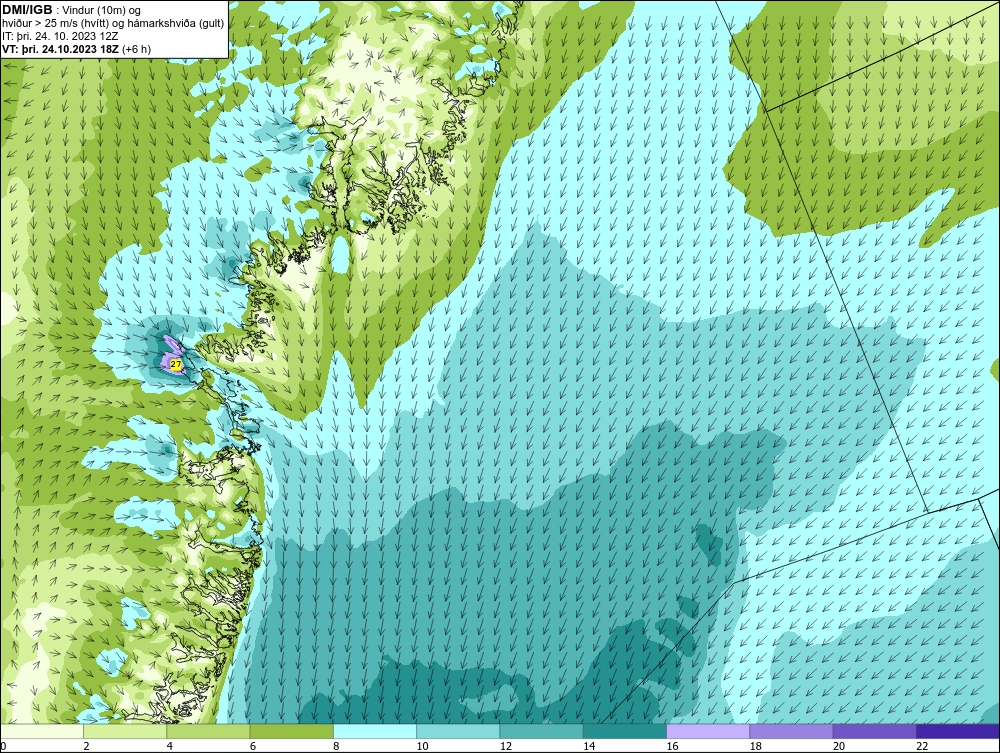The width and height of the screenshot is (1000, 753).
Task: Click the 10-12 m/s legend color swatch
Action: 458,731
